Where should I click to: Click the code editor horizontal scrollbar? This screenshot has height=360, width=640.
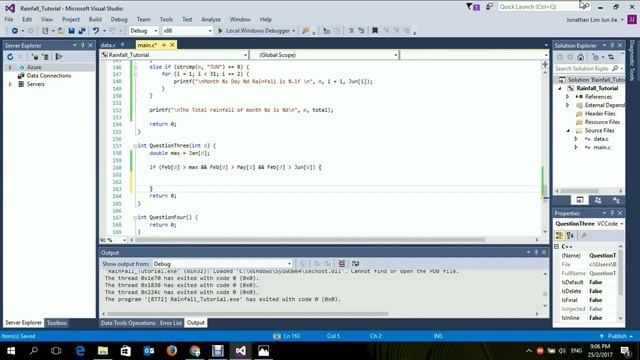click(310, 240)
